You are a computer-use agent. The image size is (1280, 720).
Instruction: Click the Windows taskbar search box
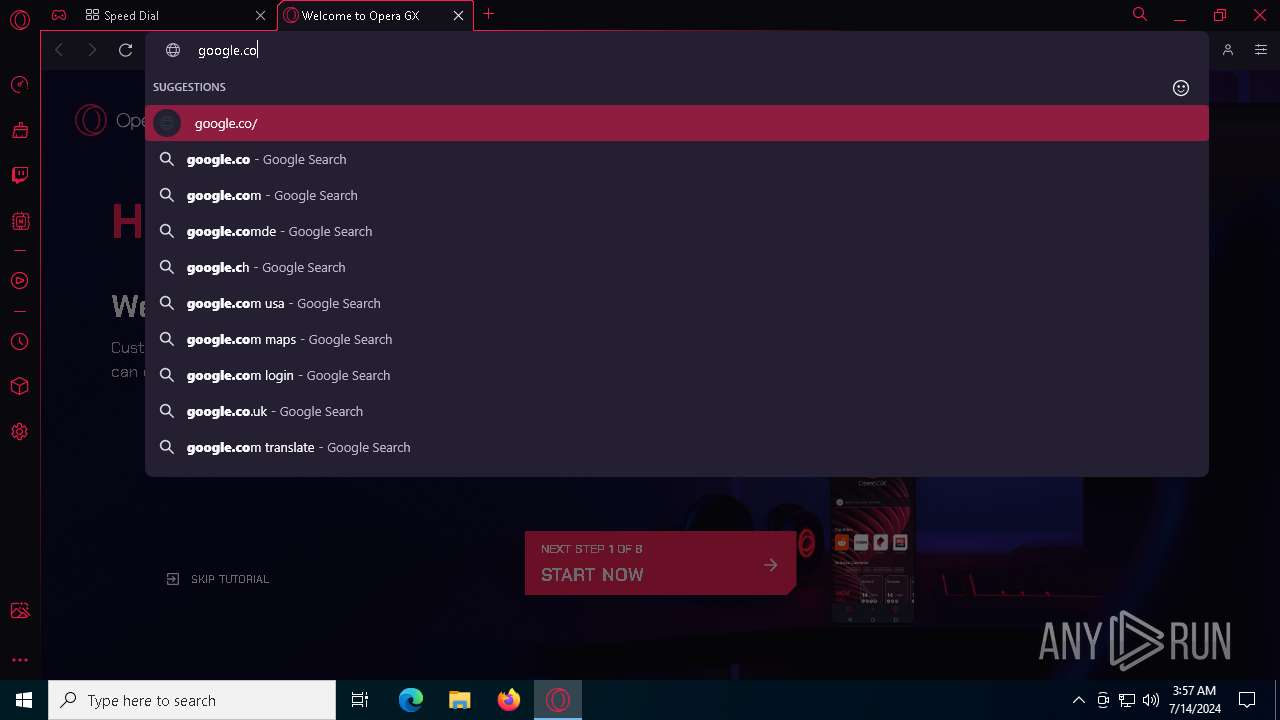coord(192,700)
